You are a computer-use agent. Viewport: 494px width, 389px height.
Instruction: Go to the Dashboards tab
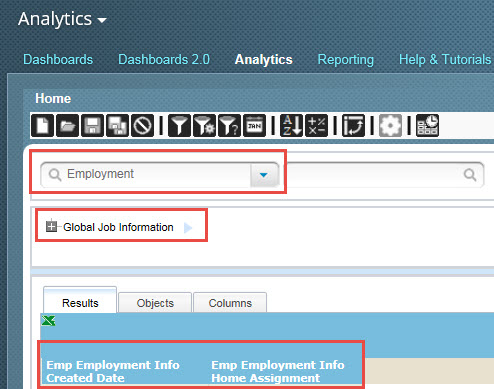pyautogui.click(x=58, y=59)
